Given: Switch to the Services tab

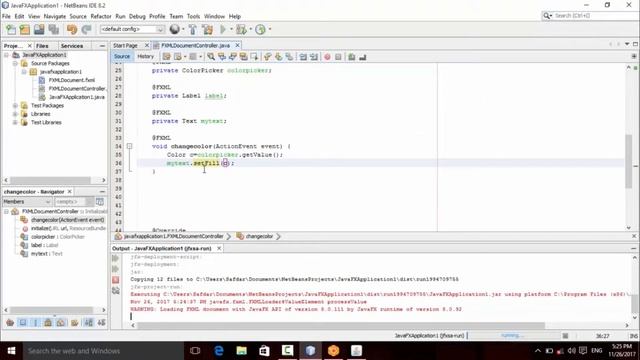Looking at the screenshot, I should pyautogui.click(x=72, y=46).
